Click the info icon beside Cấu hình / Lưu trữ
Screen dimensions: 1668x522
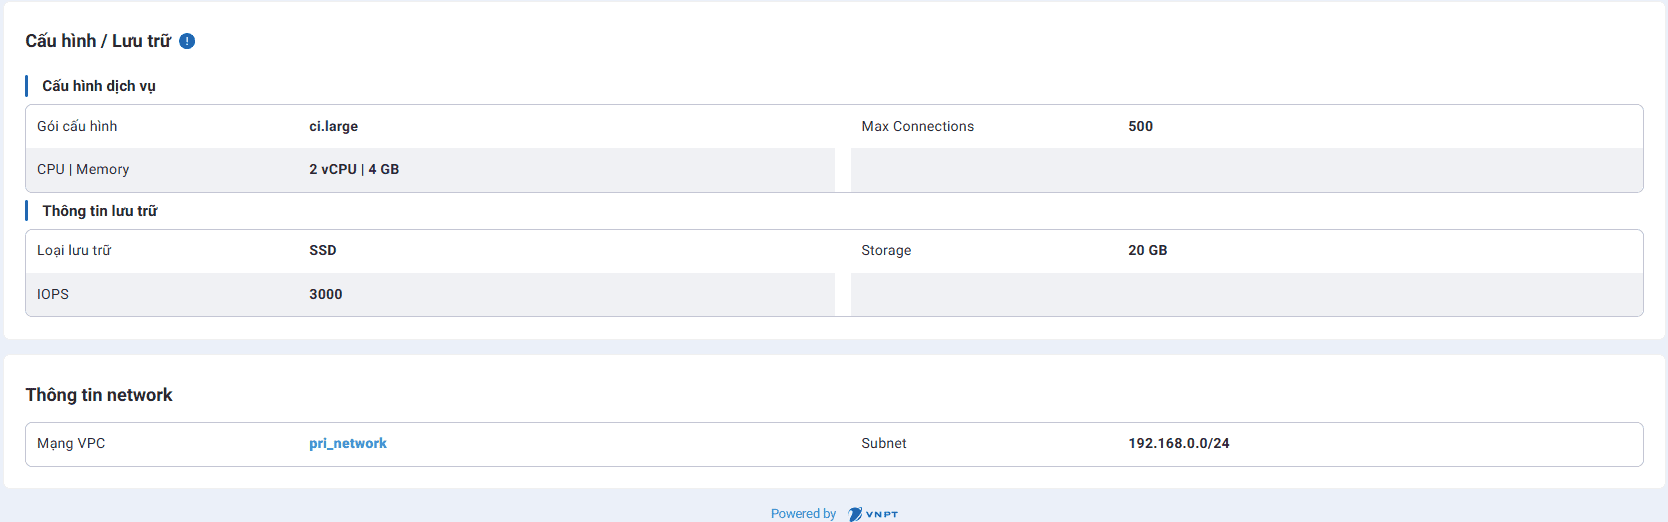point(187,41)
